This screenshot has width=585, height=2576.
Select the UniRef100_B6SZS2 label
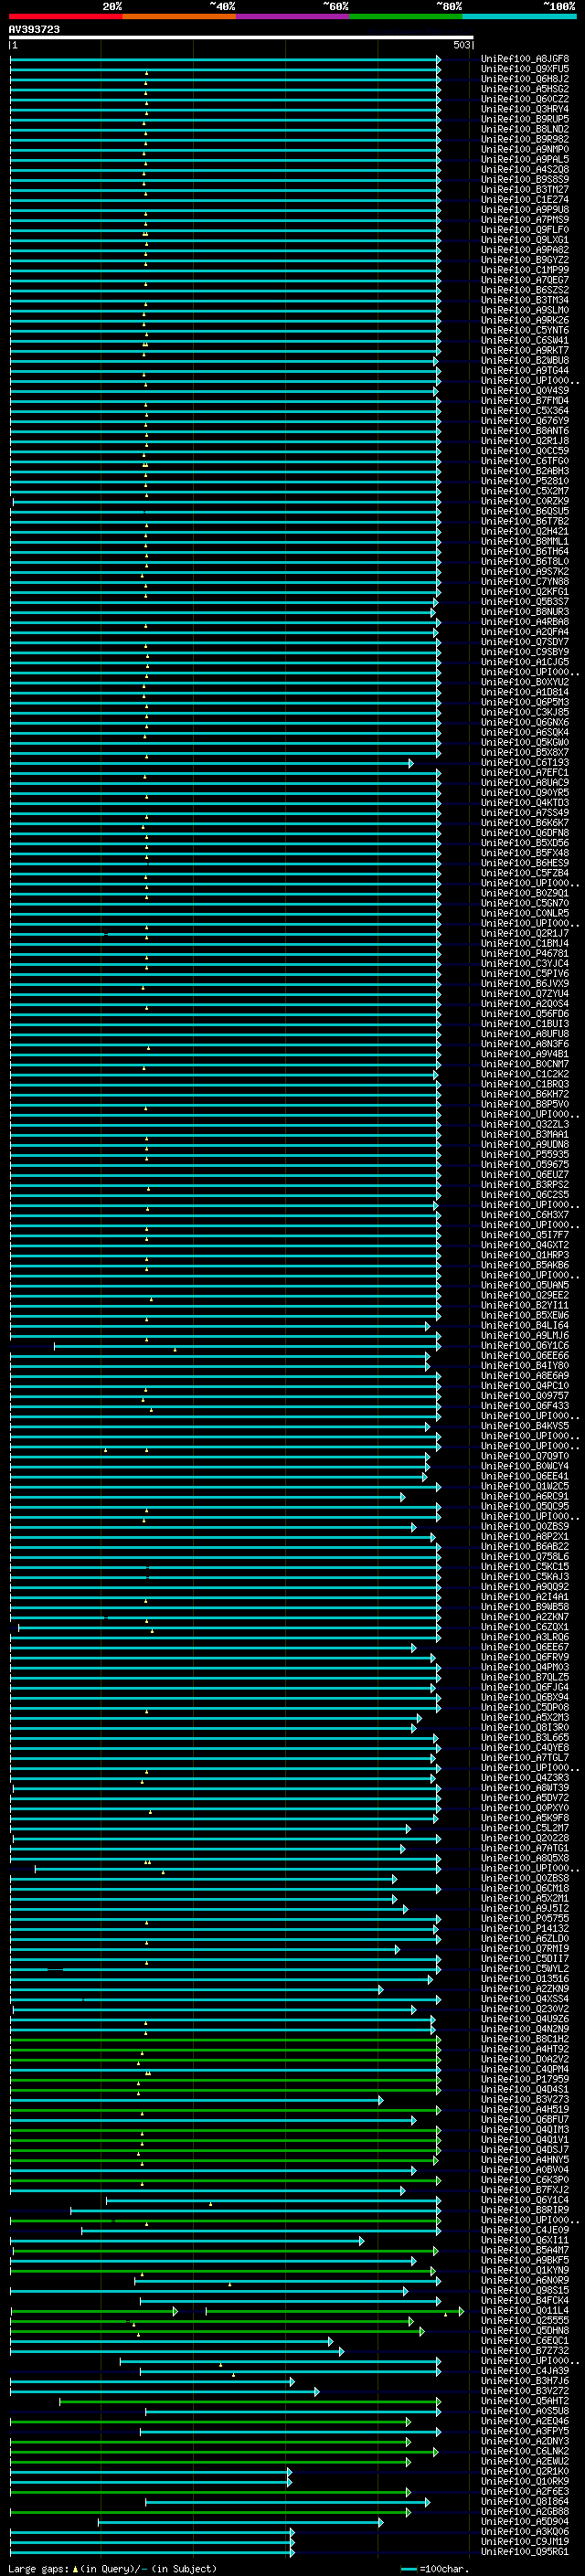[x=525, y=290]
